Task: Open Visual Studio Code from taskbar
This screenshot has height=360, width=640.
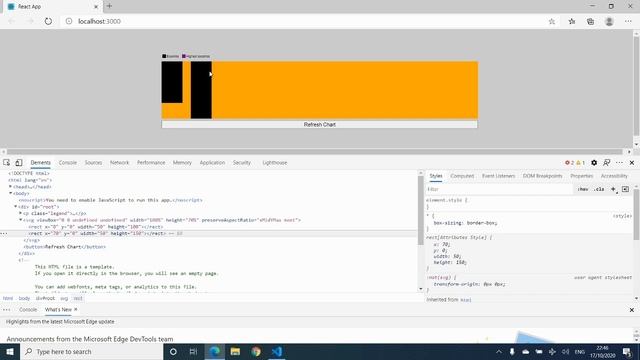Action: pyautogui.click(x=276, y=351)
